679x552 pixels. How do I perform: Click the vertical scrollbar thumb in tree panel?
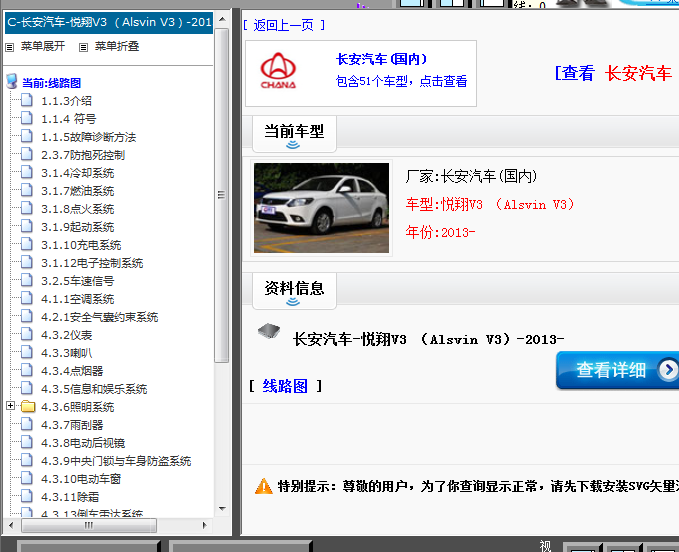[222, 195]
